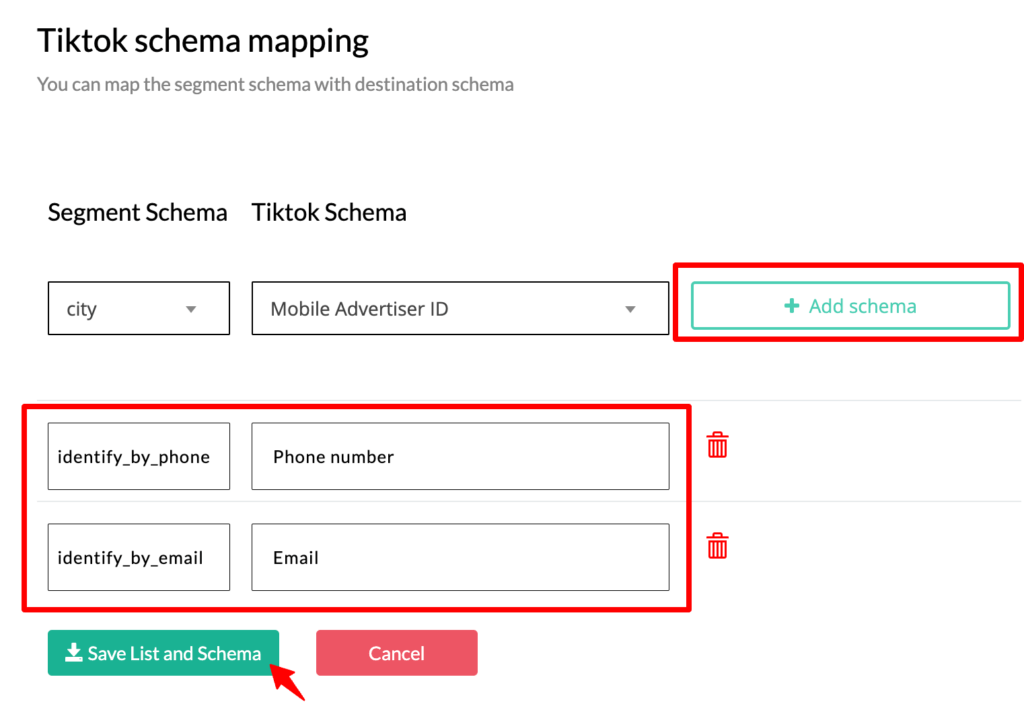Expand the Mobile Advertiser ID dropdown arrow
This screenshot has width=1024, height=708.
click(630, 309)
